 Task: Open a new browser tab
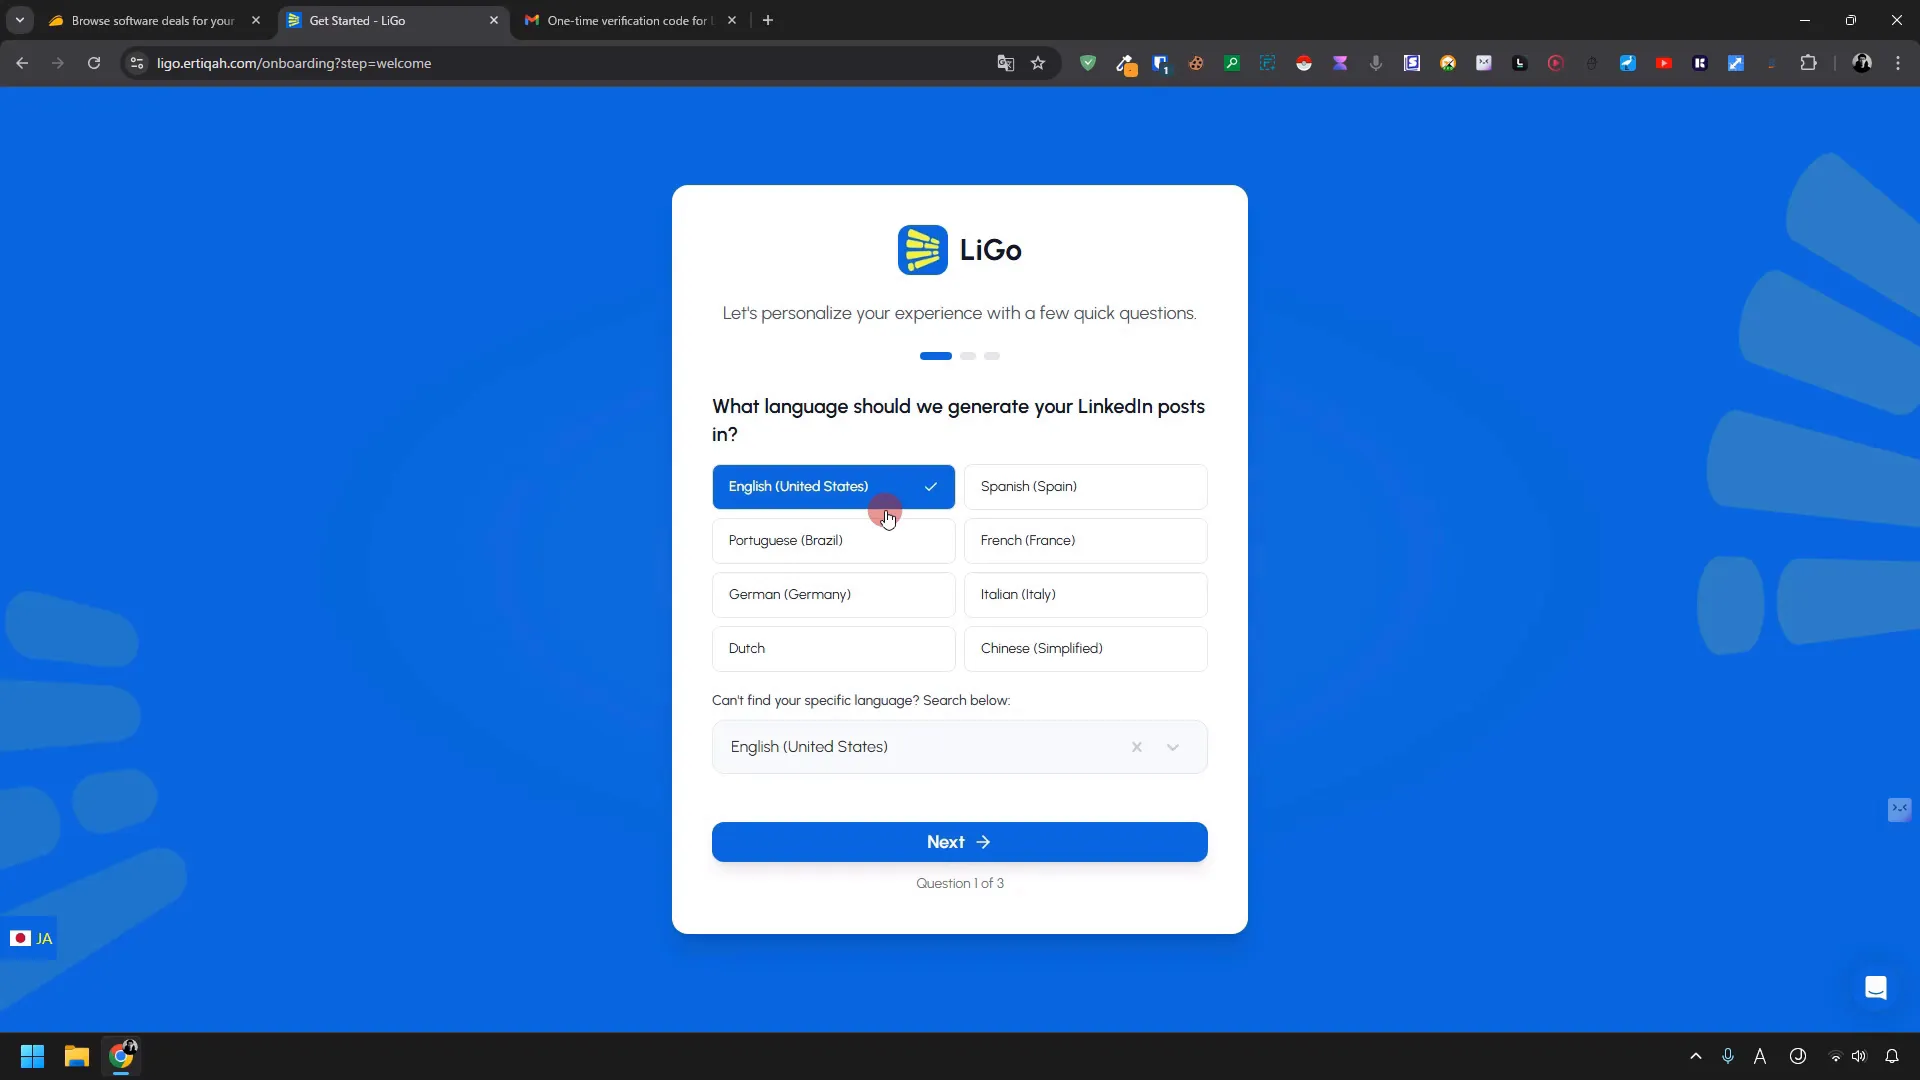click(768, 20)
